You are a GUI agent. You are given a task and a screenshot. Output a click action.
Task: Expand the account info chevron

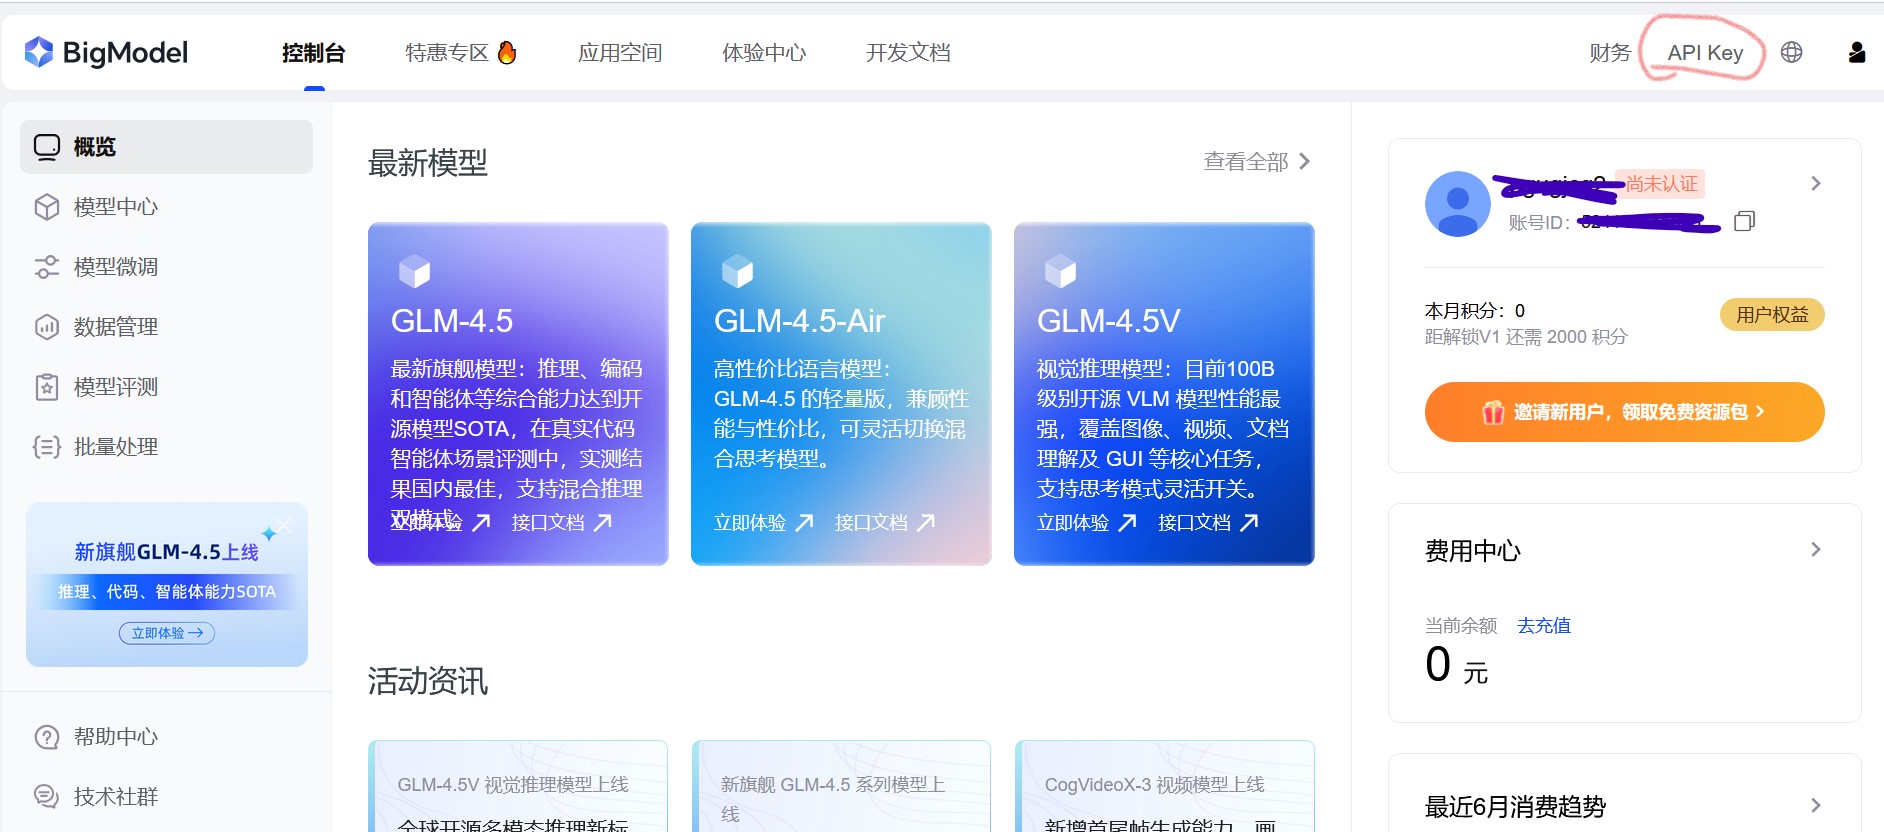coord(1816,184)
